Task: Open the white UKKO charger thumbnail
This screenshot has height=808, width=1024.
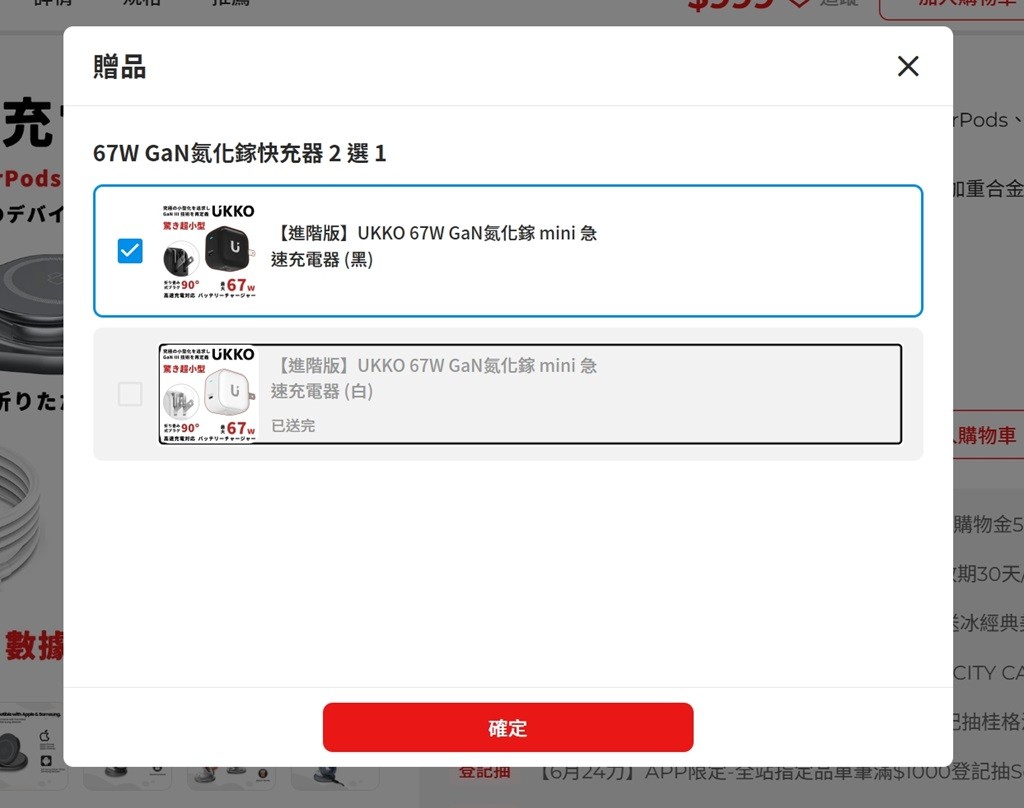Action: tap(209, 394)
